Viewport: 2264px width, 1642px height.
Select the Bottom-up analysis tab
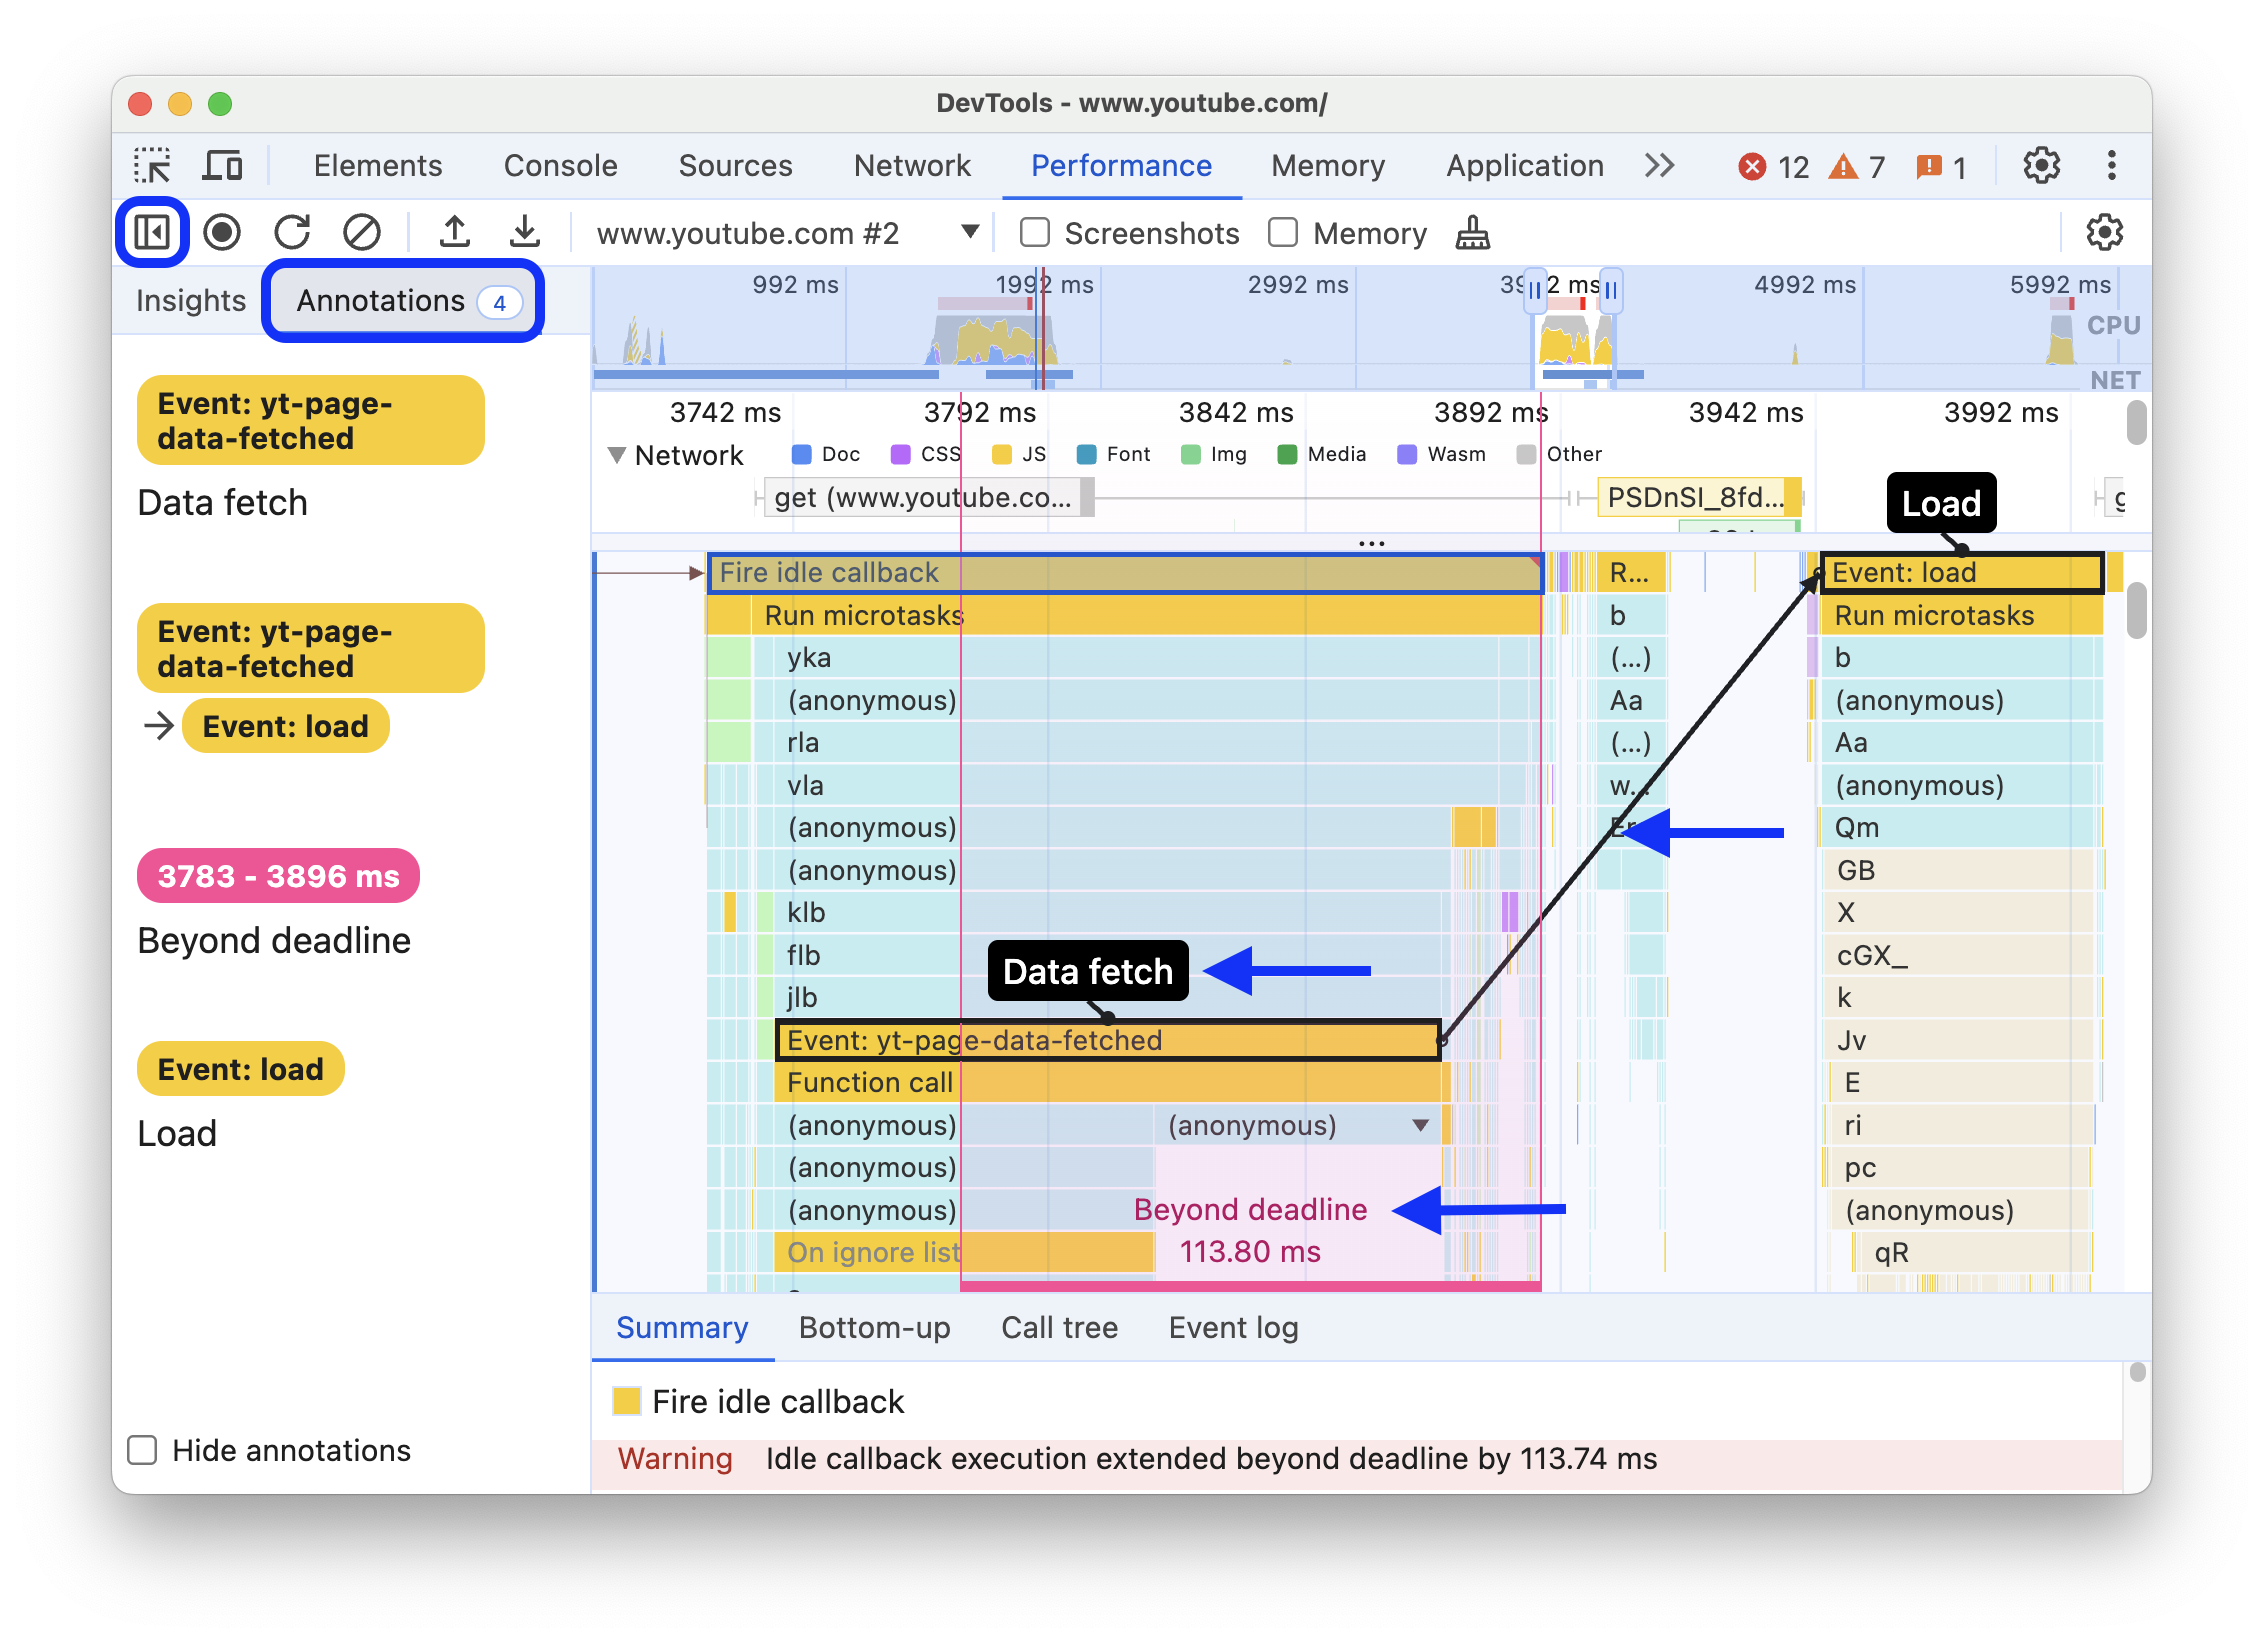[874, 1327]
